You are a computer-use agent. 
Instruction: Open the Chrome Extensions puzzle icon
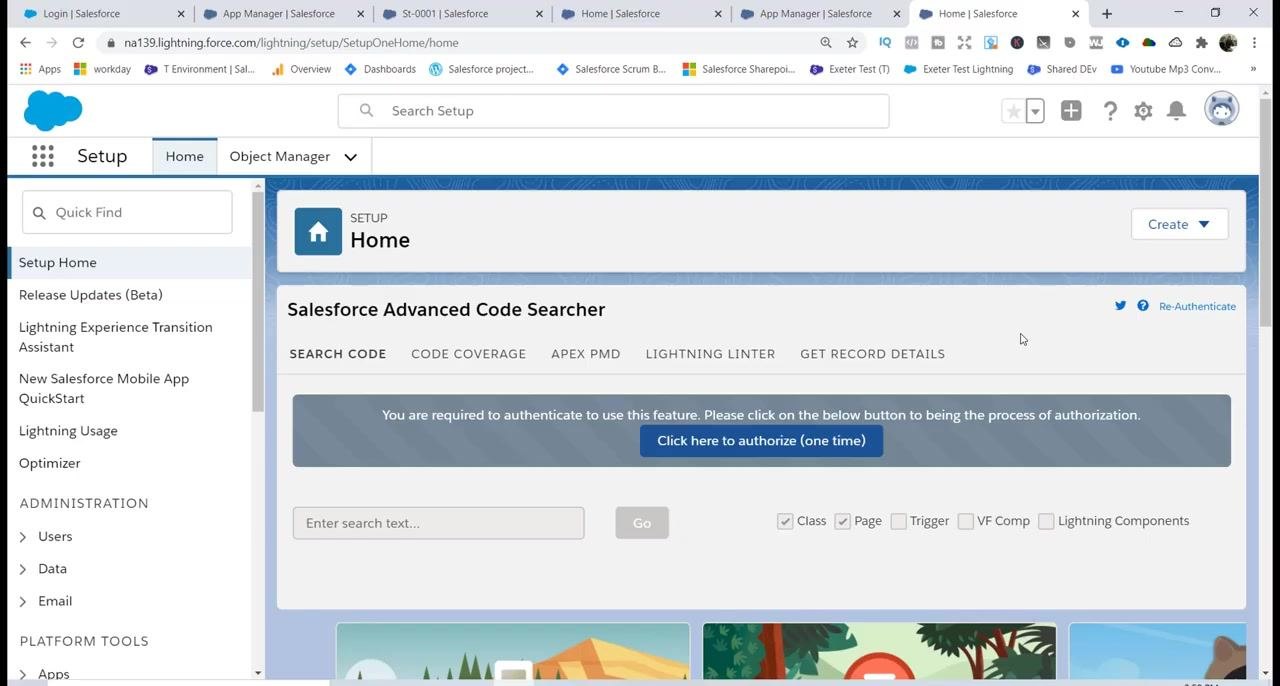1202,43
